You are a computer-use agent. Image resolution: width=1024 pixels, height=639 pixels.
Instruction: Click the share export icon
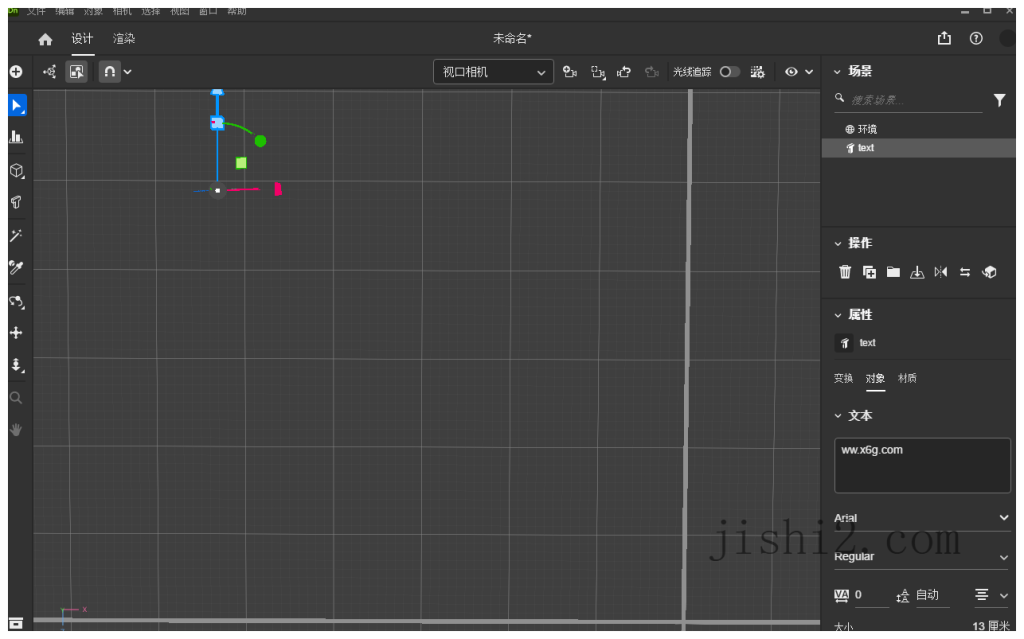point(944,39)
